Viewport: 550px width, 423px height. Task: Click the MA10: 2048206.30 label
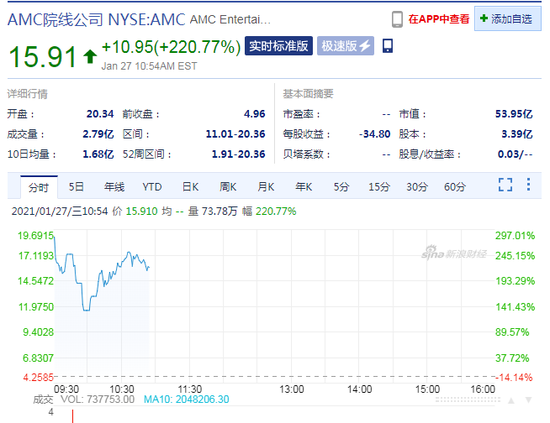(x=186, y=399)
